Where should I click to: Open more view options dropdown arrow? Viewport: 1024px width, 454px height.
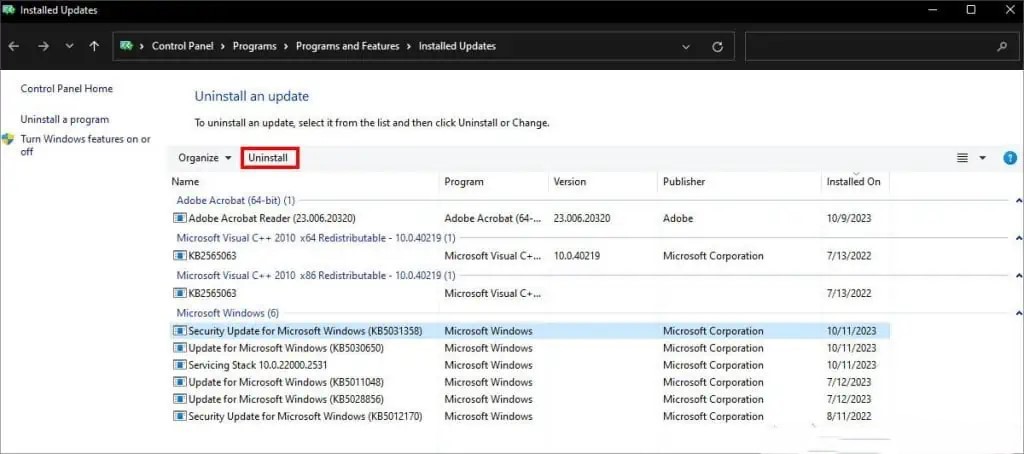point(982,157)
